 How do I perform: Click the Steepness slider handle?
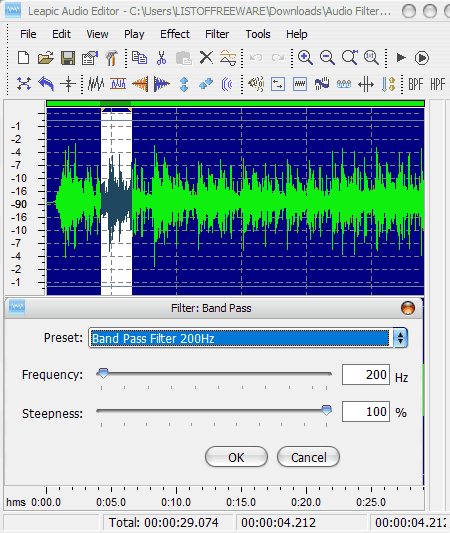click(x=326, y=410)
